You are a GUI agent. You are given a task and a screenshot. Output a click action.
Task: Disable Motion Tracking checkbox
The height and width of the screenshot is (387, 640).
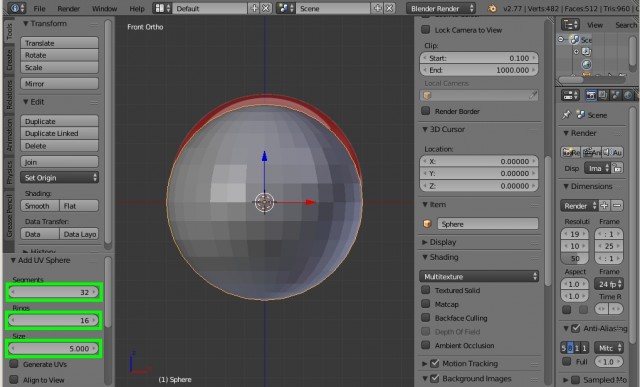pos(435,363)
